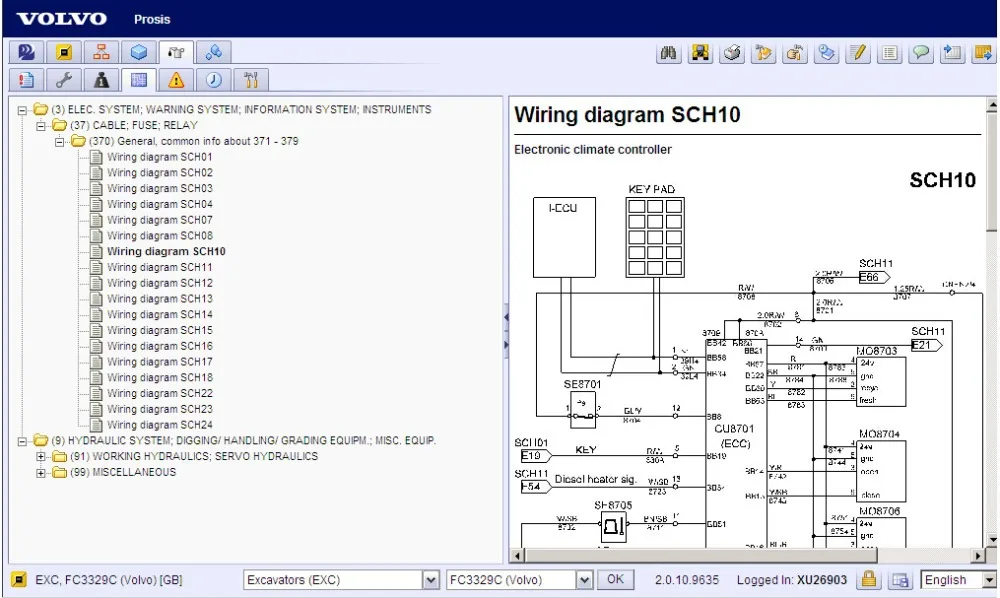Click the binoculars search icon
Screen dimensions: 1000x598
click(668, 54)
